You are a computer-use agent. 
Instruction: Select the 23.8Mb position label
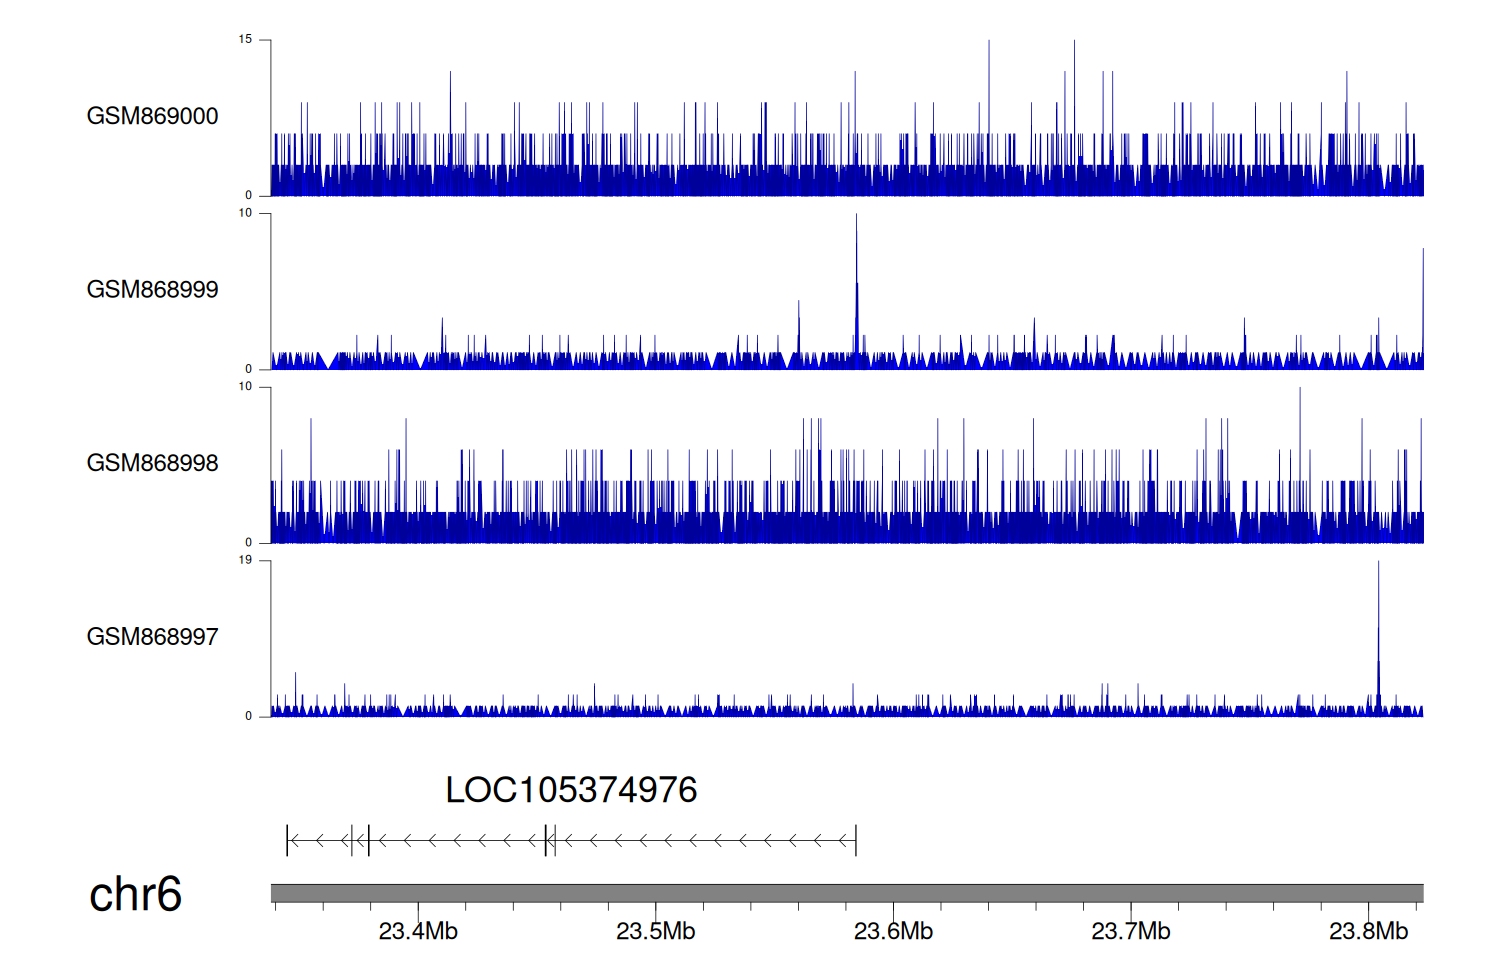click(1368, 932)
